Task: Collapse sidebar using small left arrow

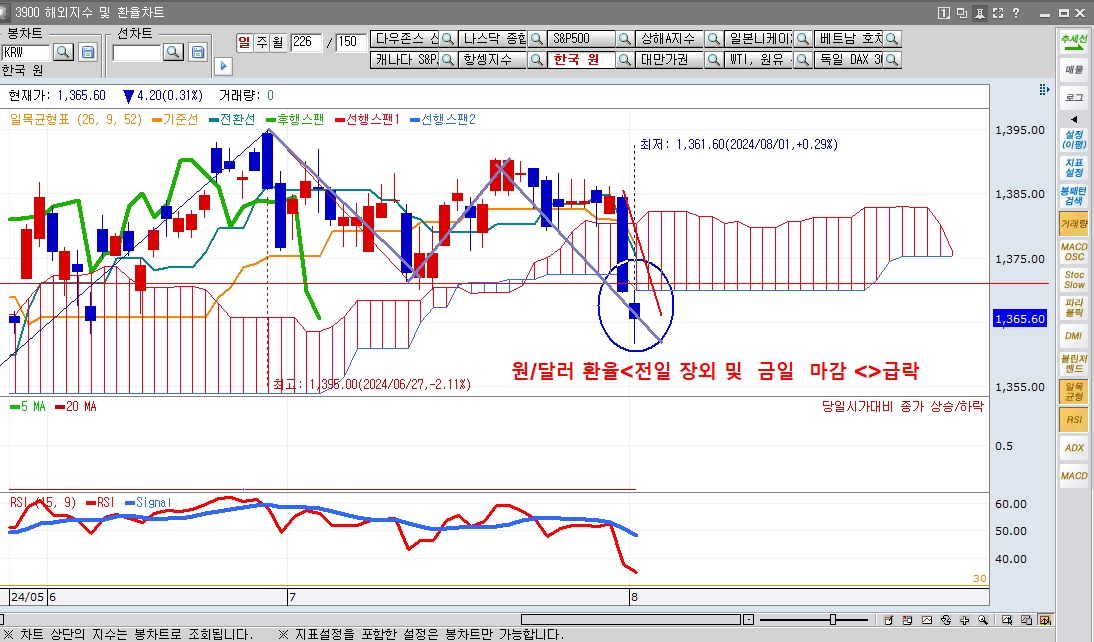Action: (1074, 119)
